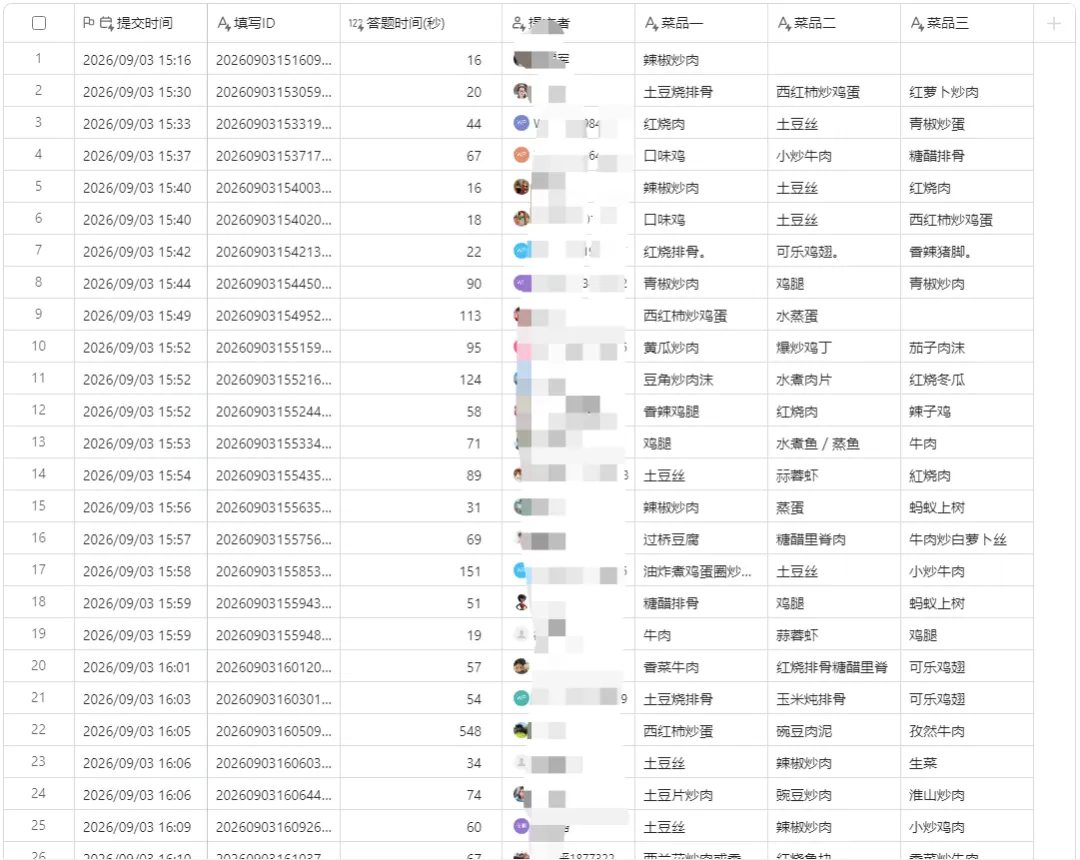Click the cell 青椒炒蛋
1080x860 pixels.
[967, 124]
